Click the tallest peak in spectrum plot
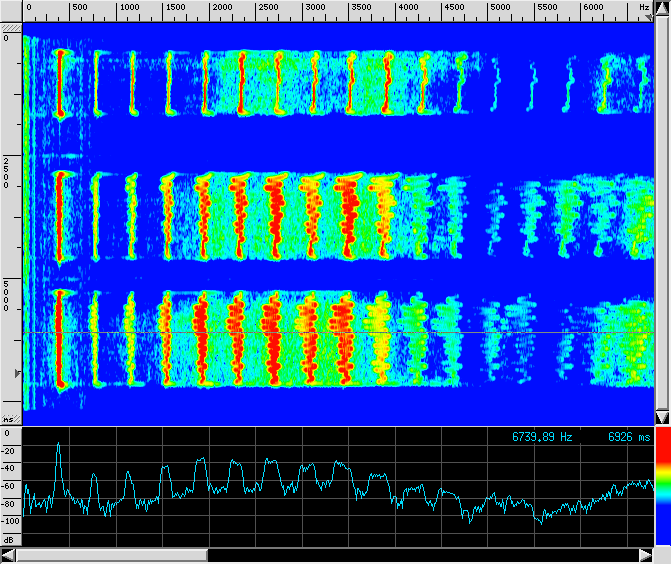671x564 pixels. (59, 445)
